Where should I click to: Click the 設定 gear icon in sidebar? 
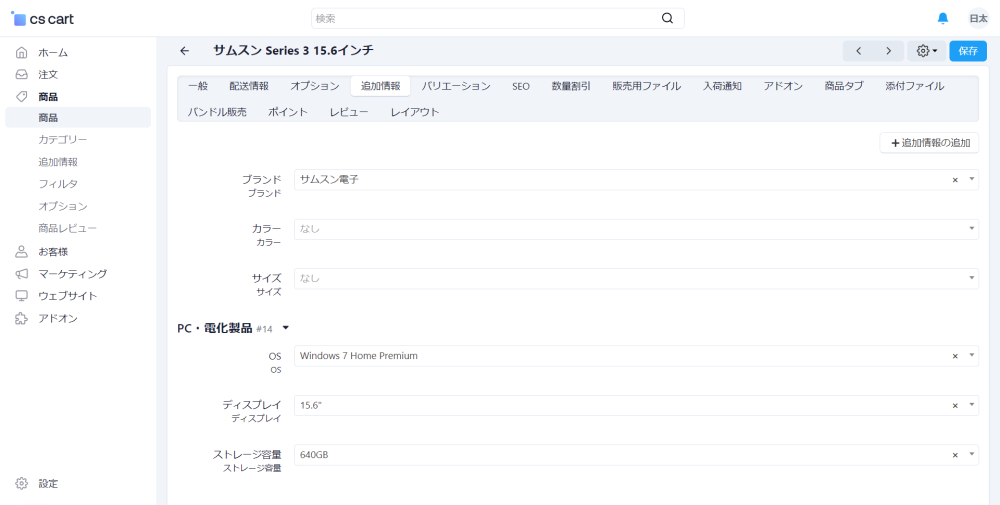point(22,483)
